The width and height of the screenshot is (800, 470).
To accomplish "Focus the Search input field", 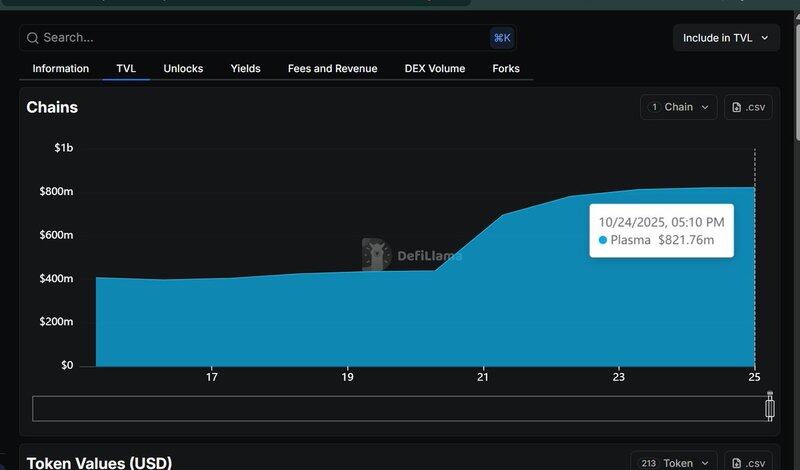I will click(x=260, y=38).
